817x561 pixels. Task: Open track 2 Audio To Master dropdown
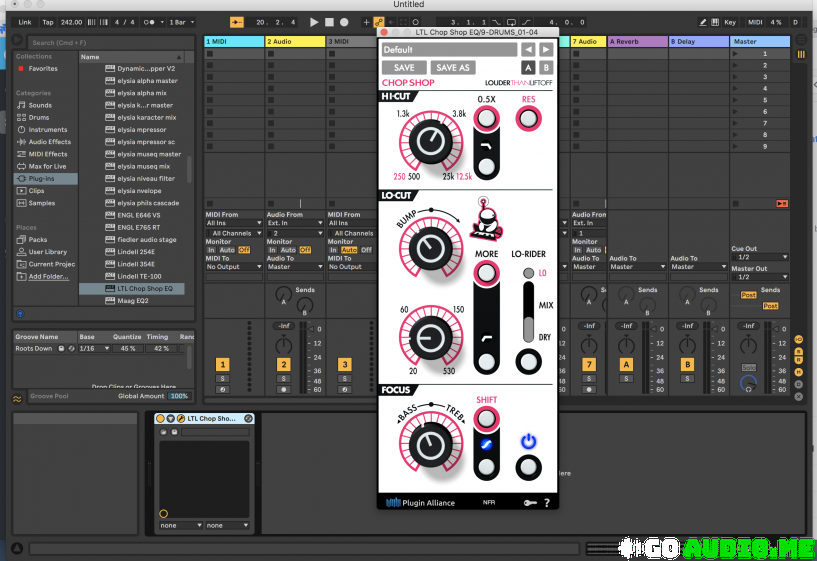tap(295, 267)
